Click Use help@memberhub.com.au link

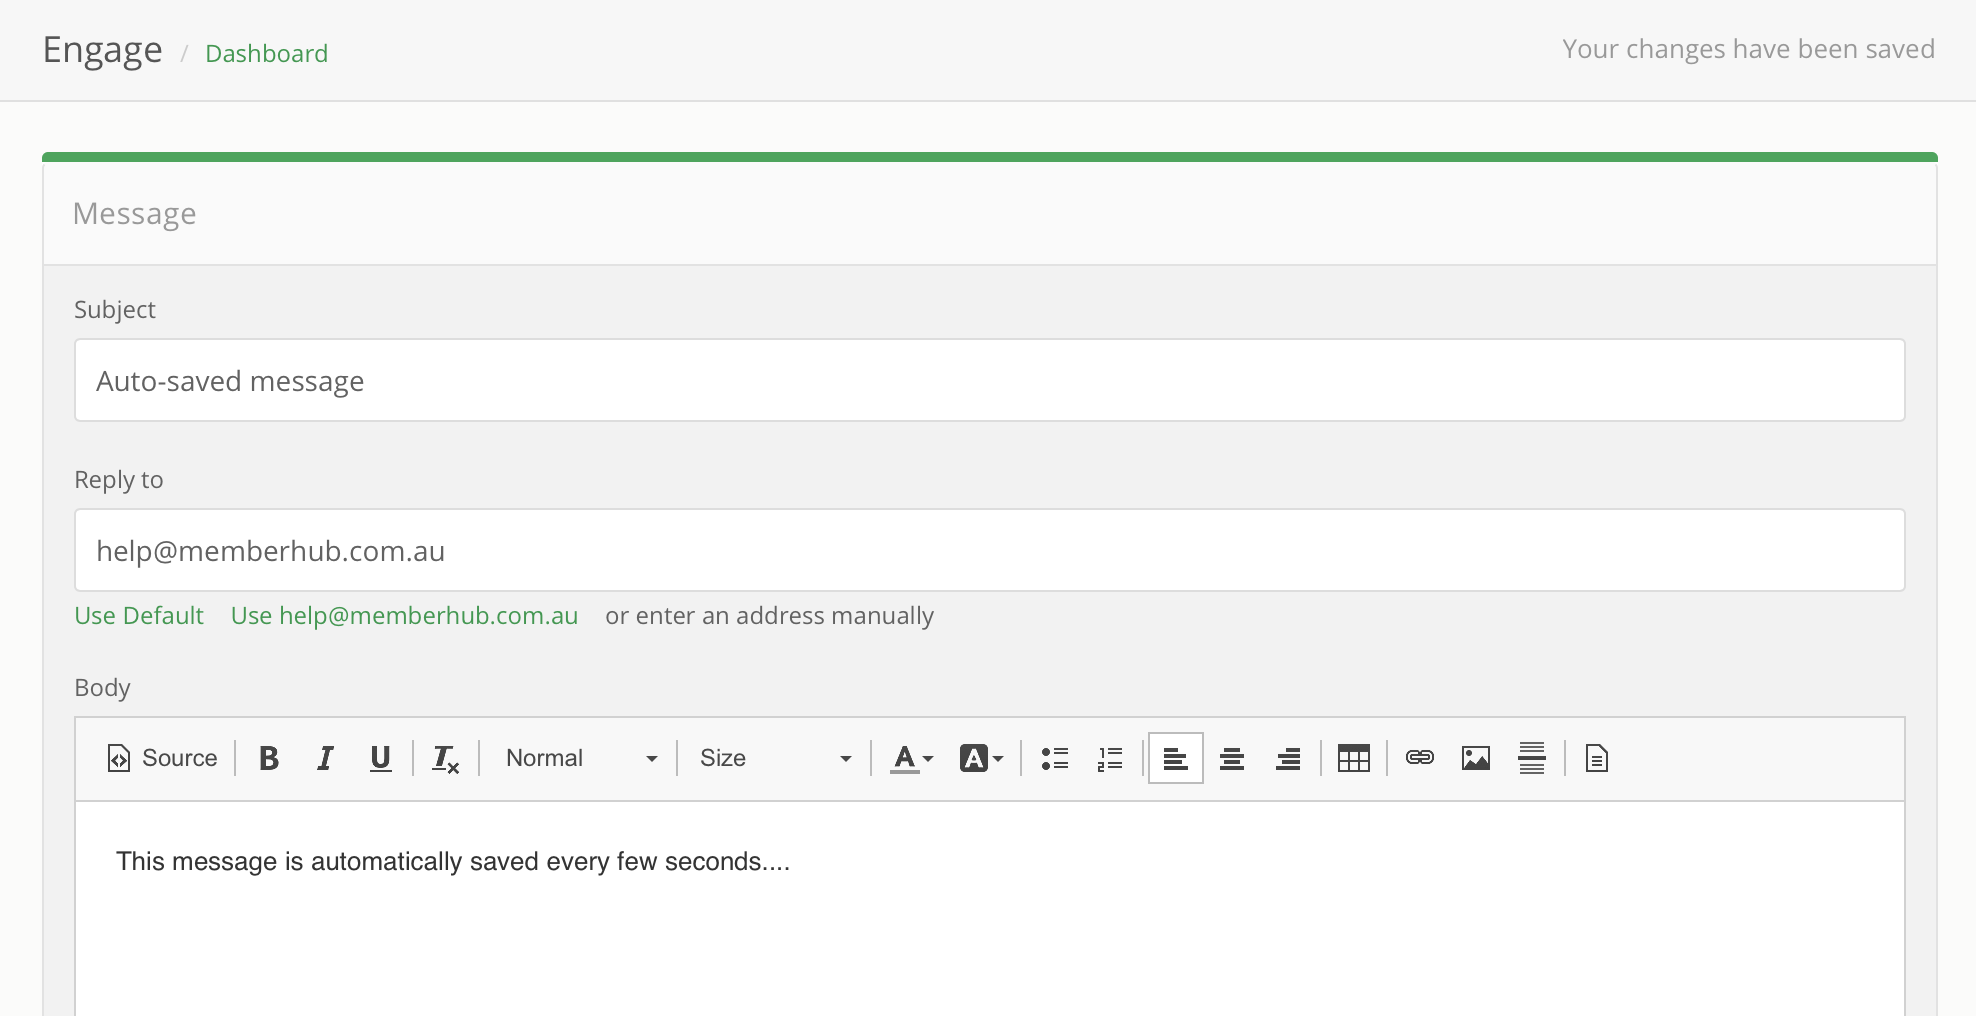(x=404, y=615)
